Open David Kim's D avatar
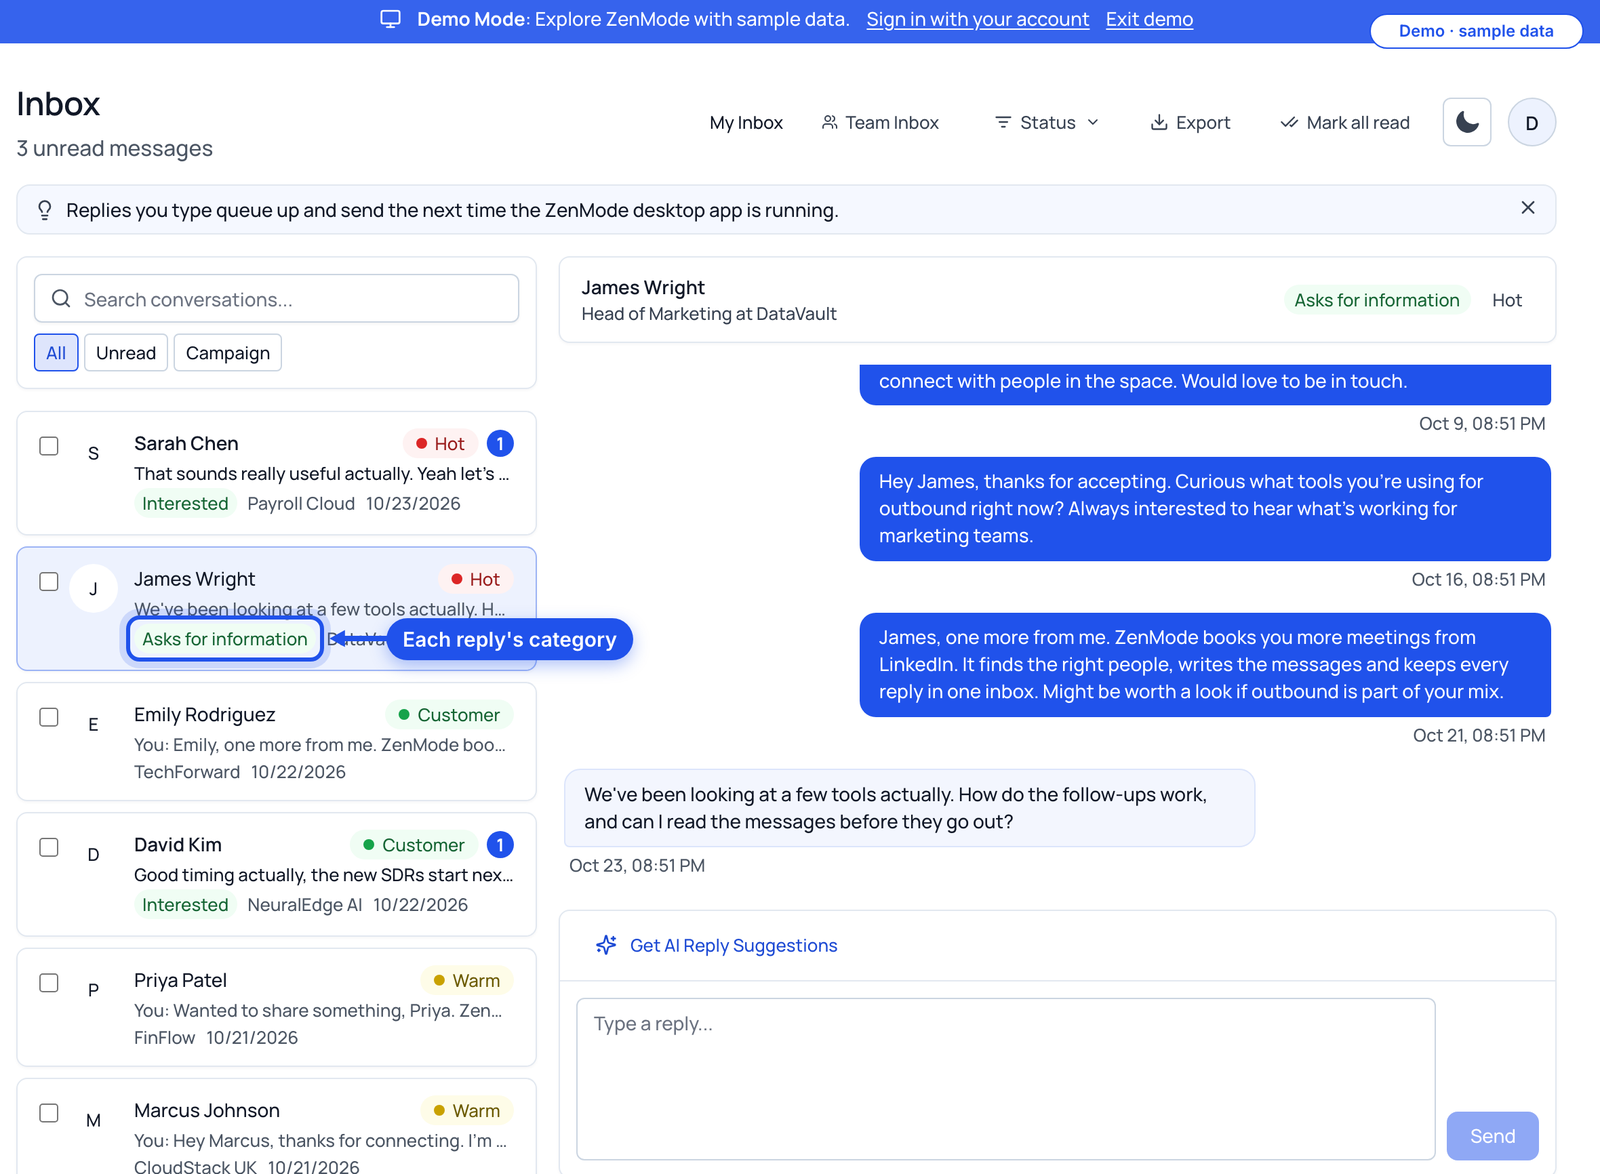Viewport: 1600px width, 1174px height. click(93, 854)
